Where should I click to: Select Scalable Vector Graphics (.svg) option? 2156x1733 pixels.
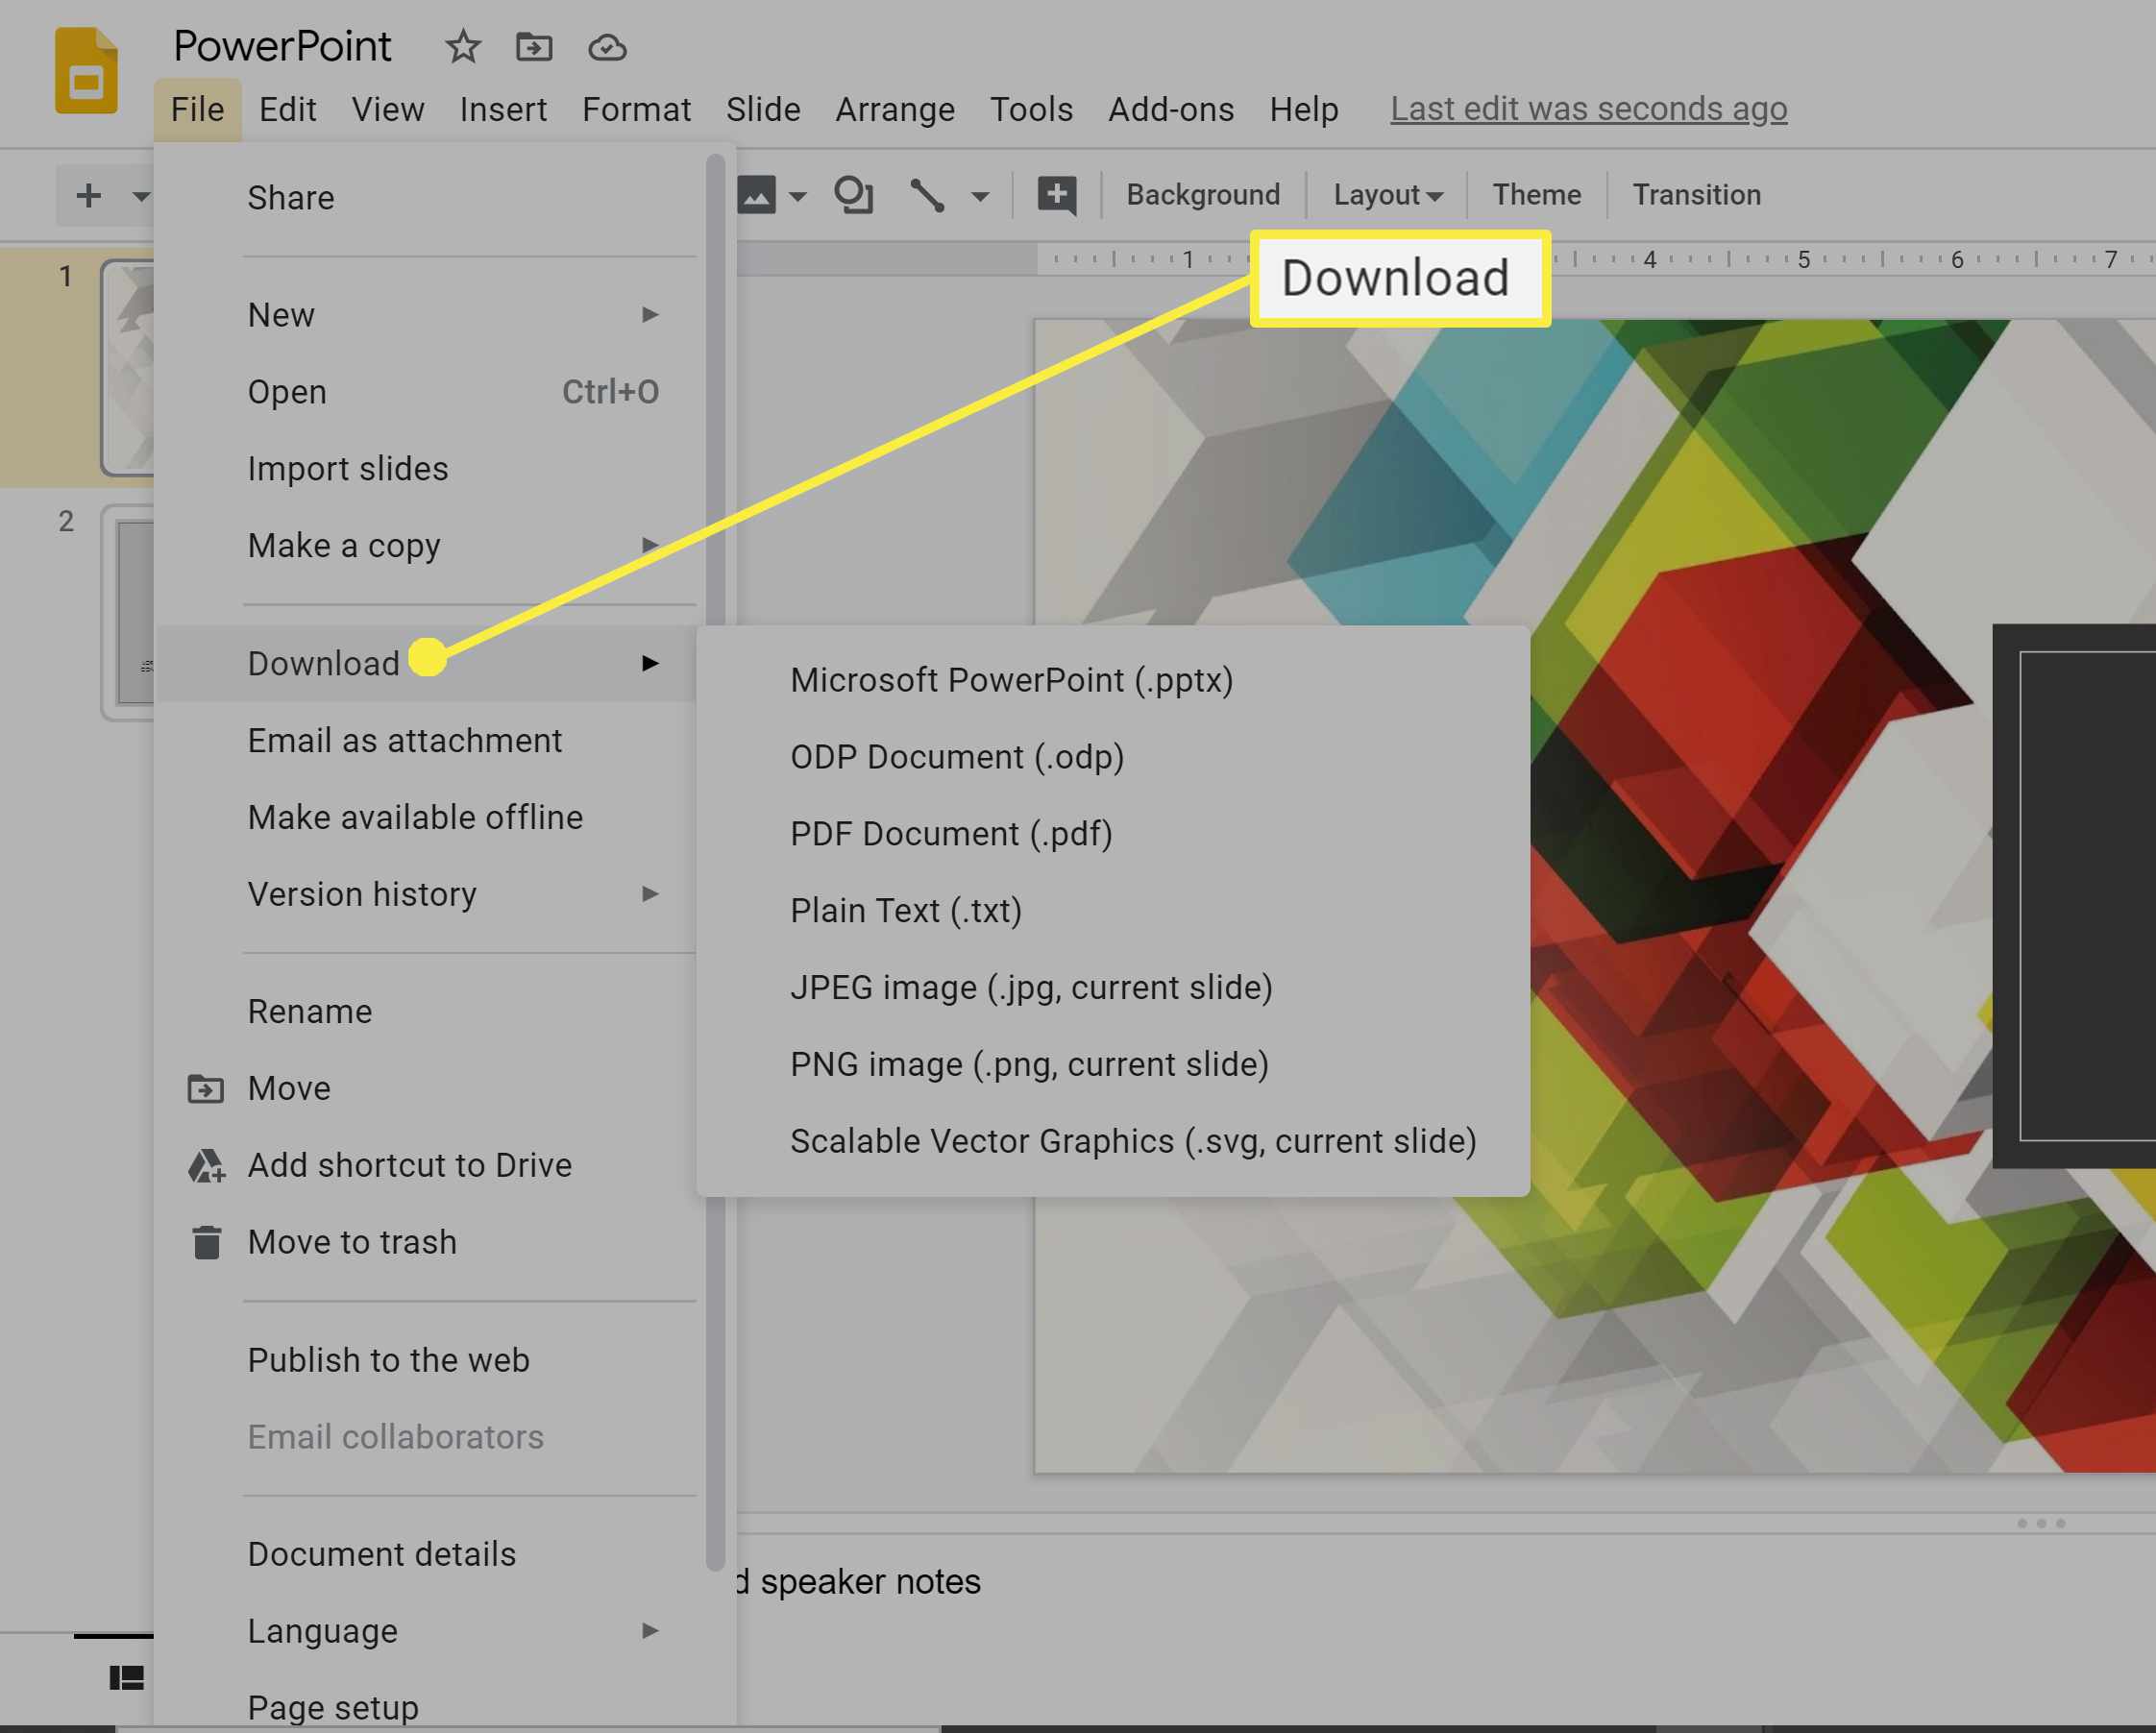click(x=1134, y=1138)
